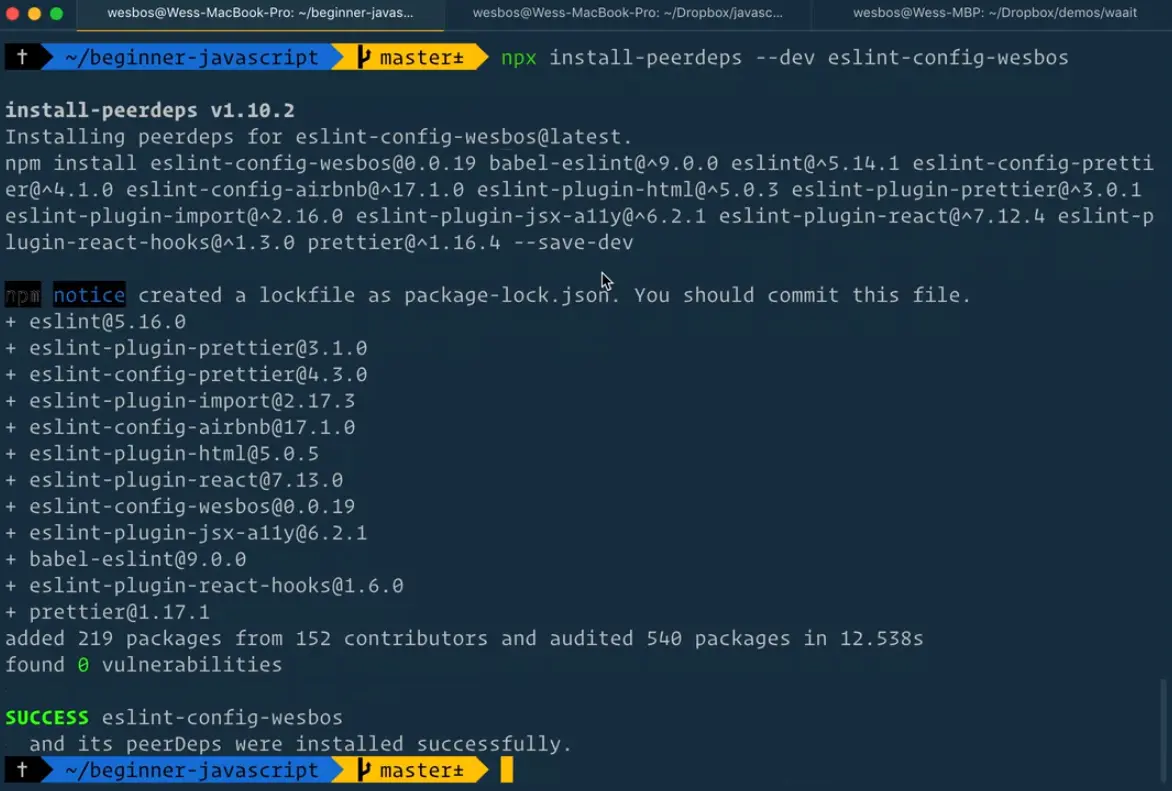Click the yellow minimize window button
Screen dimensions: 1172x791
(35, 14)
